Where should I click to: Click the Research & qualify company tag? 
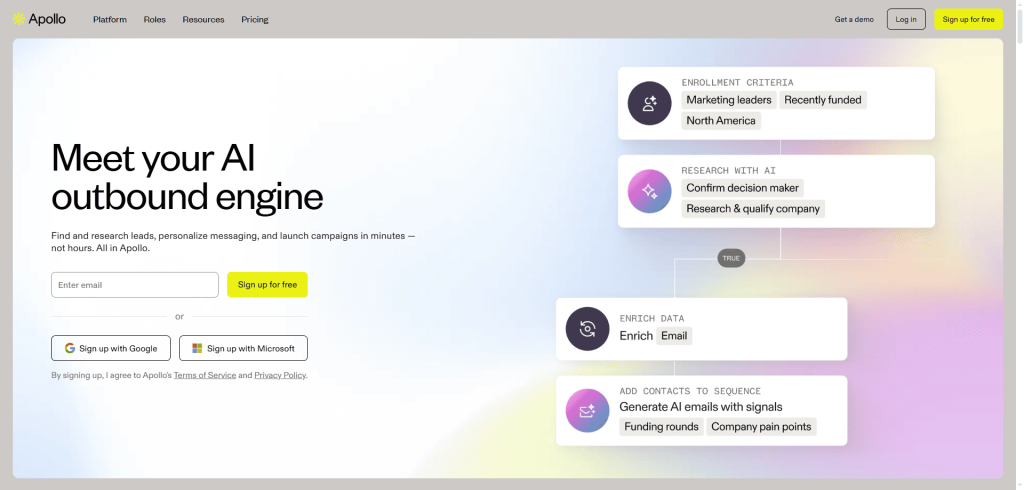click(x=753, y=209)
